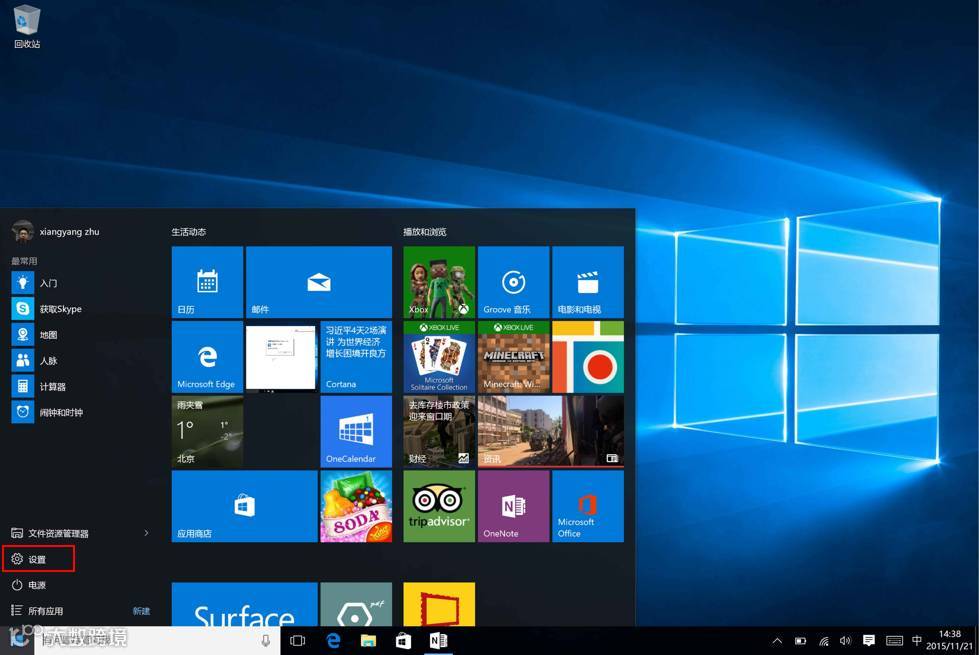
Task: Open the 资讯 (News) photo tile
Action: point(551,431)
